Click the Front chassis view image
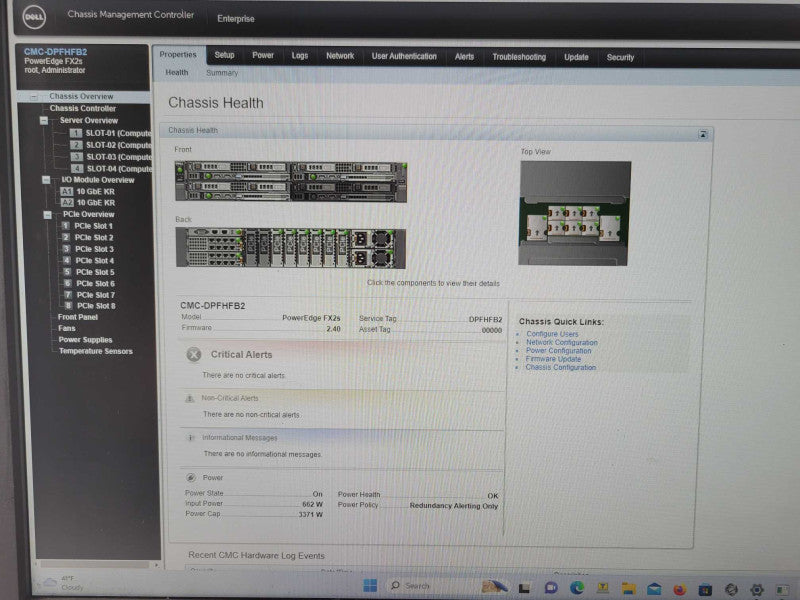The image size is (800, 600). click(291, 181)
